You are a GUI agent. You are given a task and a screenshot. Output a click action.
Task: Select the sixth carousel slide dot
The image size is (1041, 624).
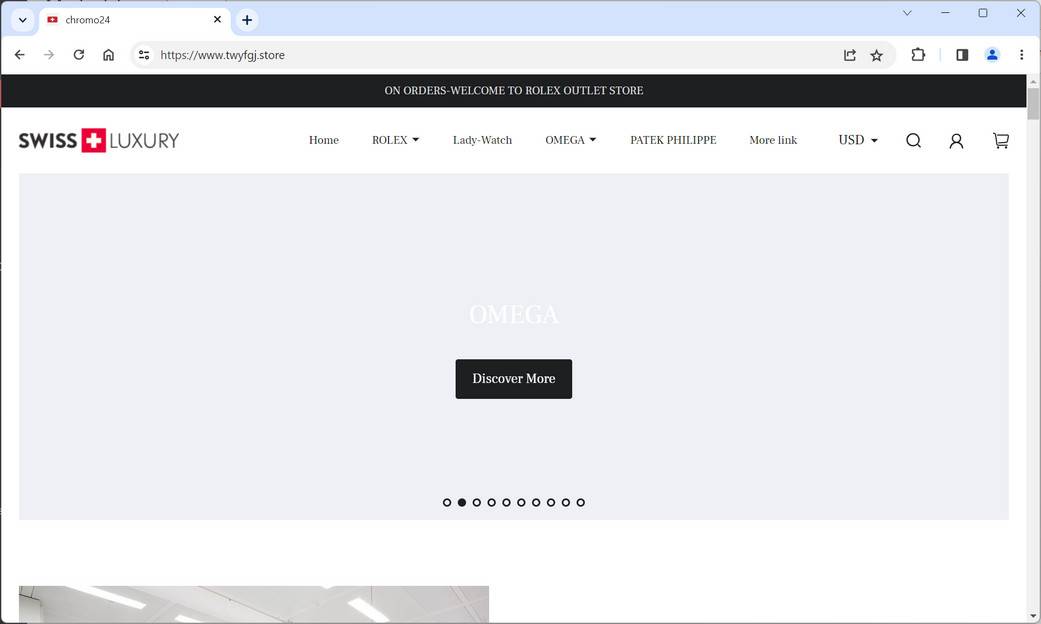pyautogui.click(x=521, y=503)
